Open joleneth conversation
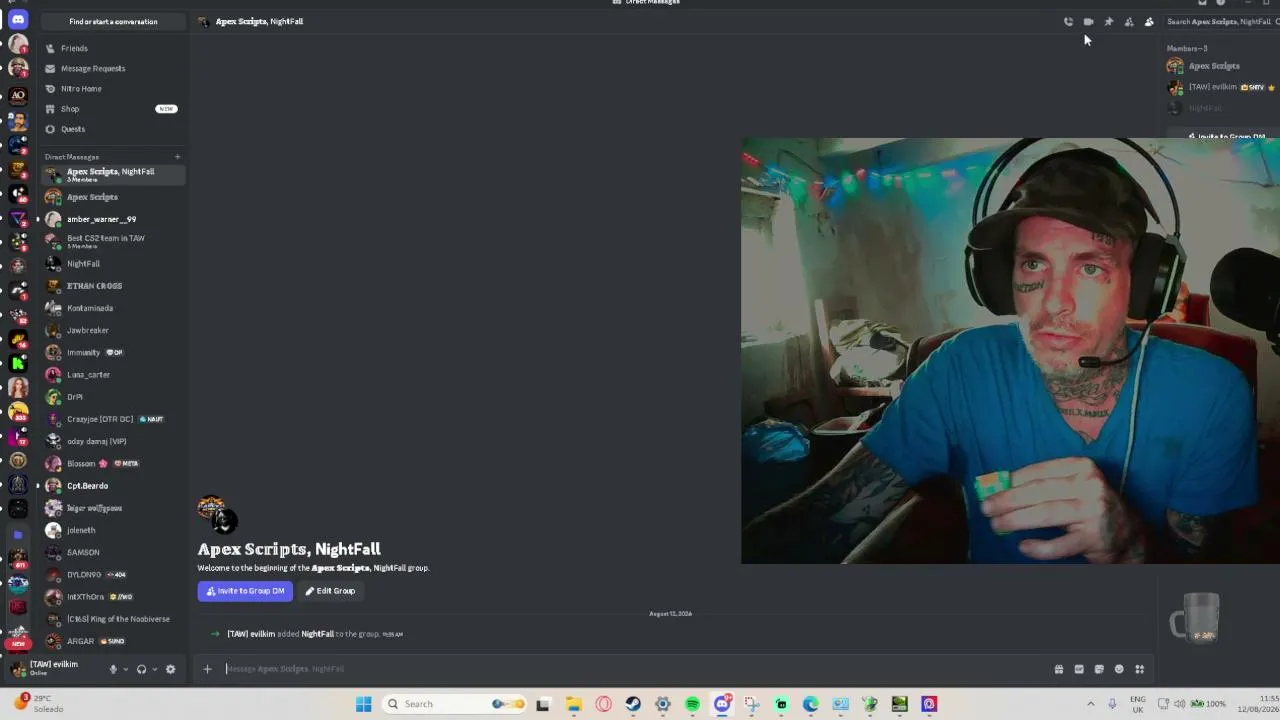 [113, 530]
